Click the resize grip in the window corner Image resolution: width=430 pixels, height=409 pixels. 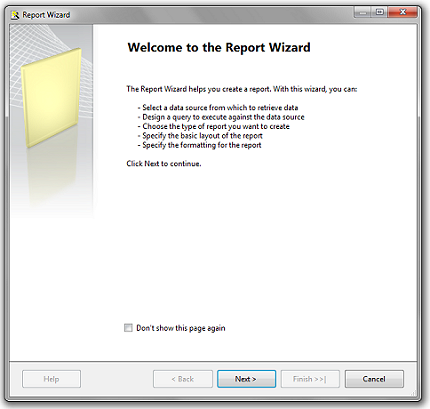point(414,394)
